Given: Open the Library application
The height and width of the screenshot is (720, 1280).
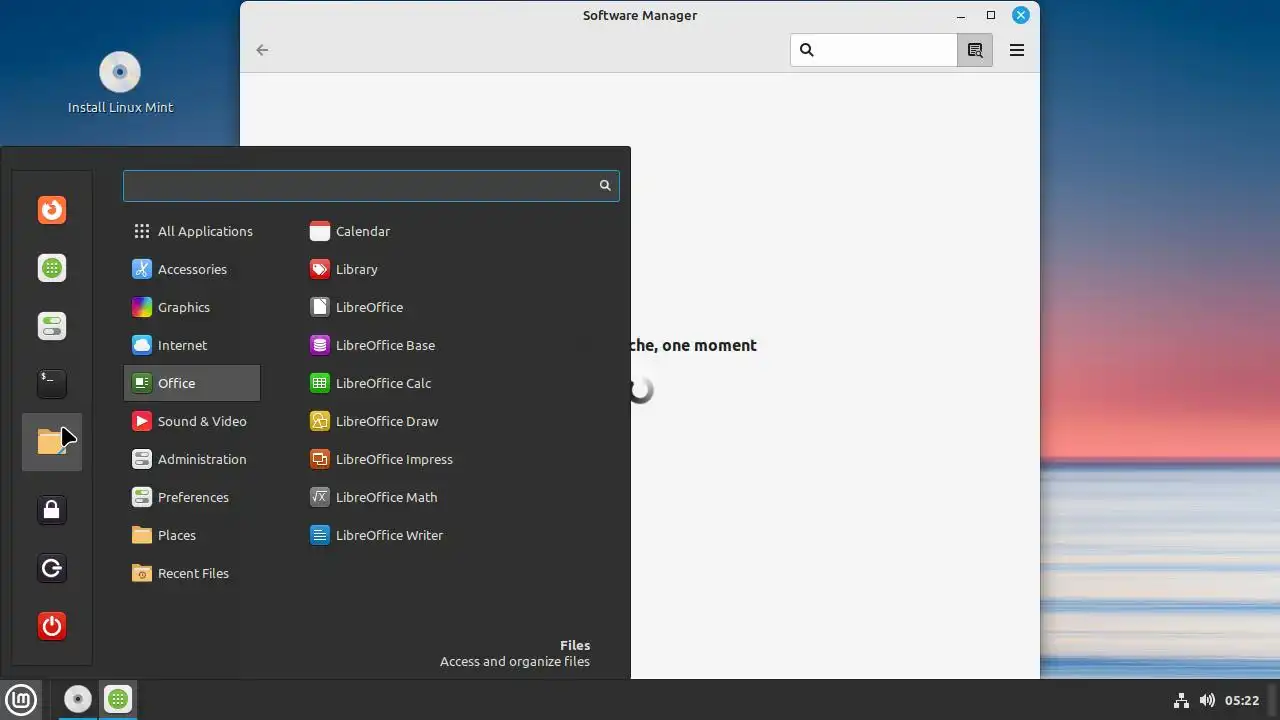Looking at the screenshot, I should coord(345,269).
